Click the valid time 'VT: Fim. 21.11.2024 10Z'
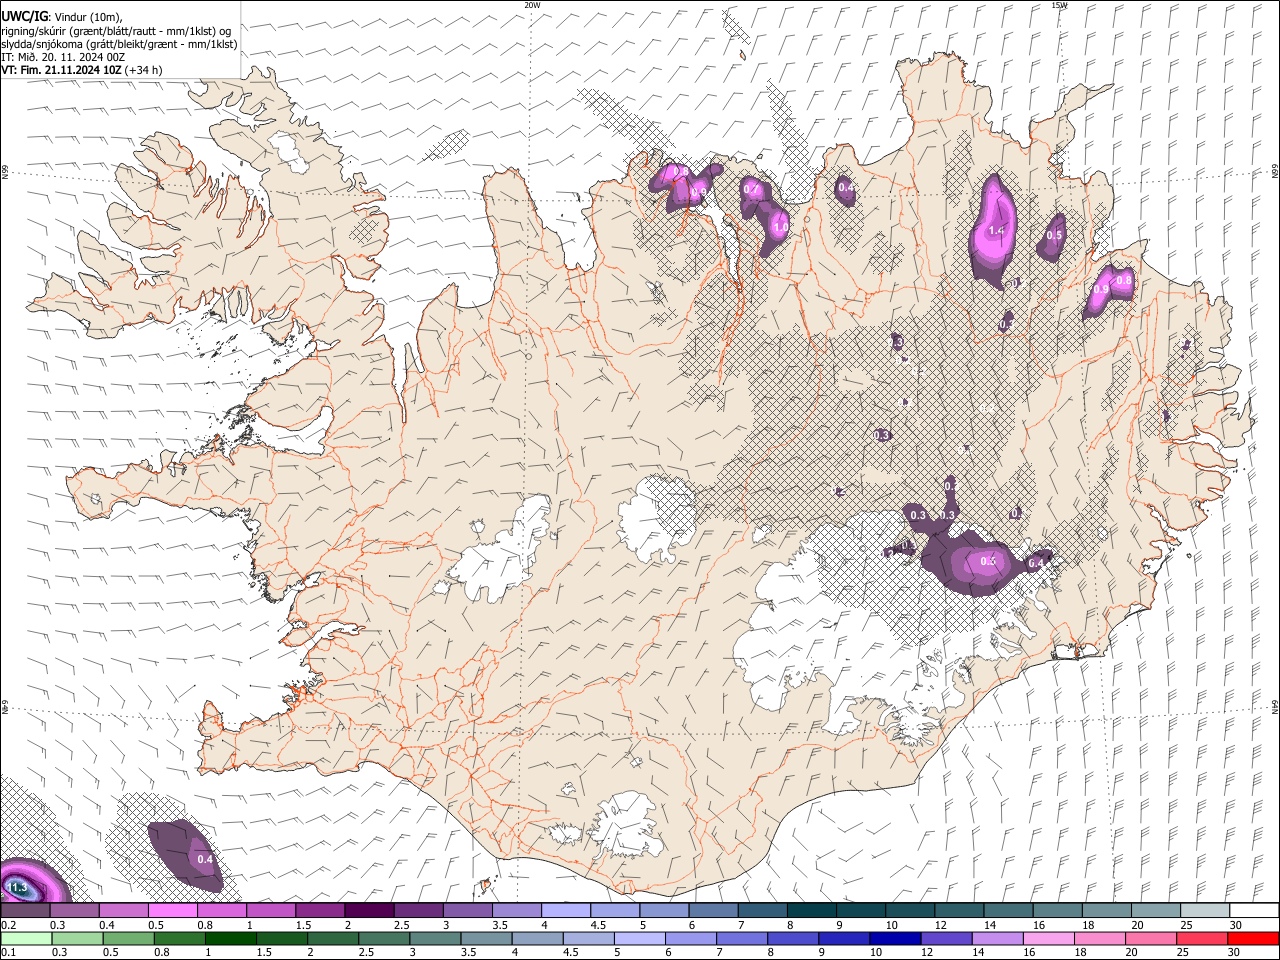Image resolution: width=1280 pixels, height=960 pixels. (62, 70)
